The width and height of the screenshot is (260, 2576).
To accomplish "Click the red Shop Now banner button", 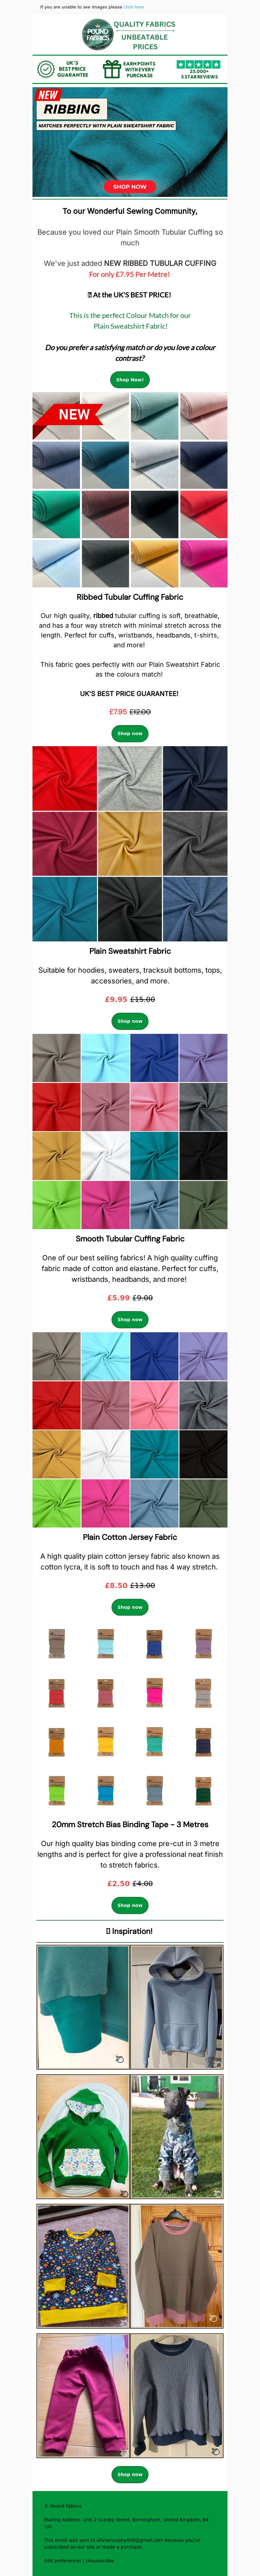I will coord(130,186).
